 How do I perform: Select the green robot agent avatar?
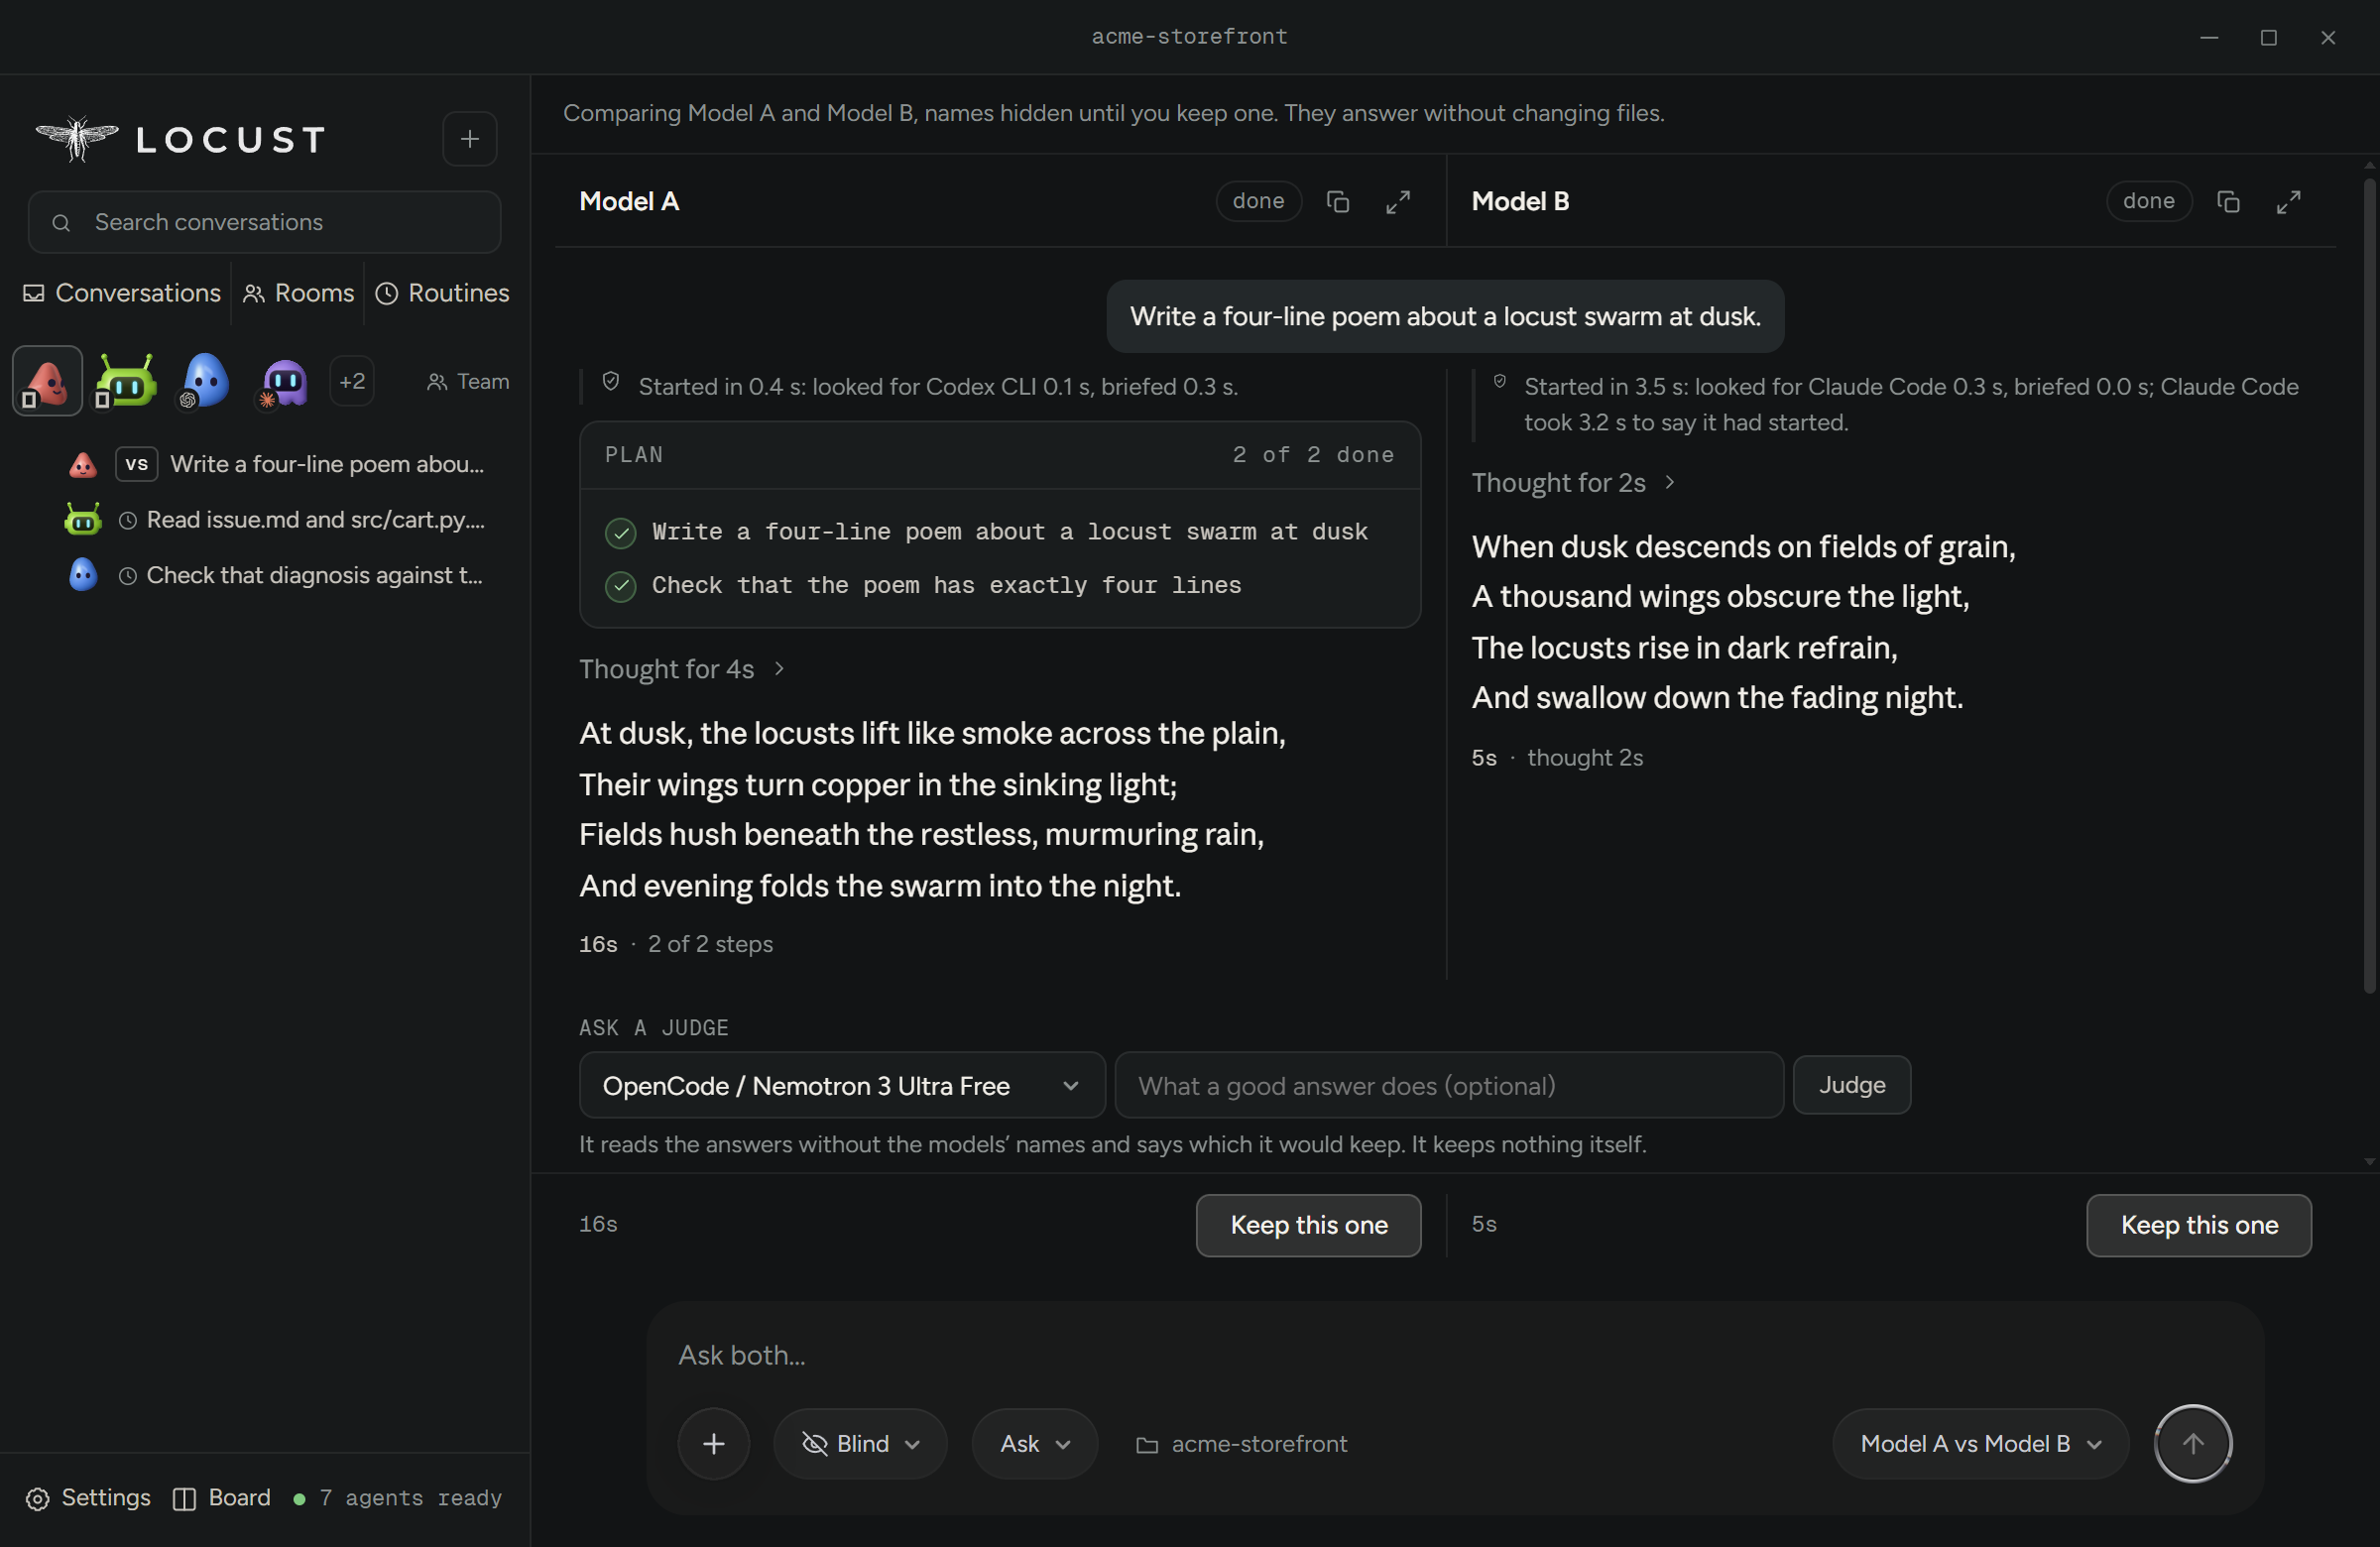[x=126, y=381]
